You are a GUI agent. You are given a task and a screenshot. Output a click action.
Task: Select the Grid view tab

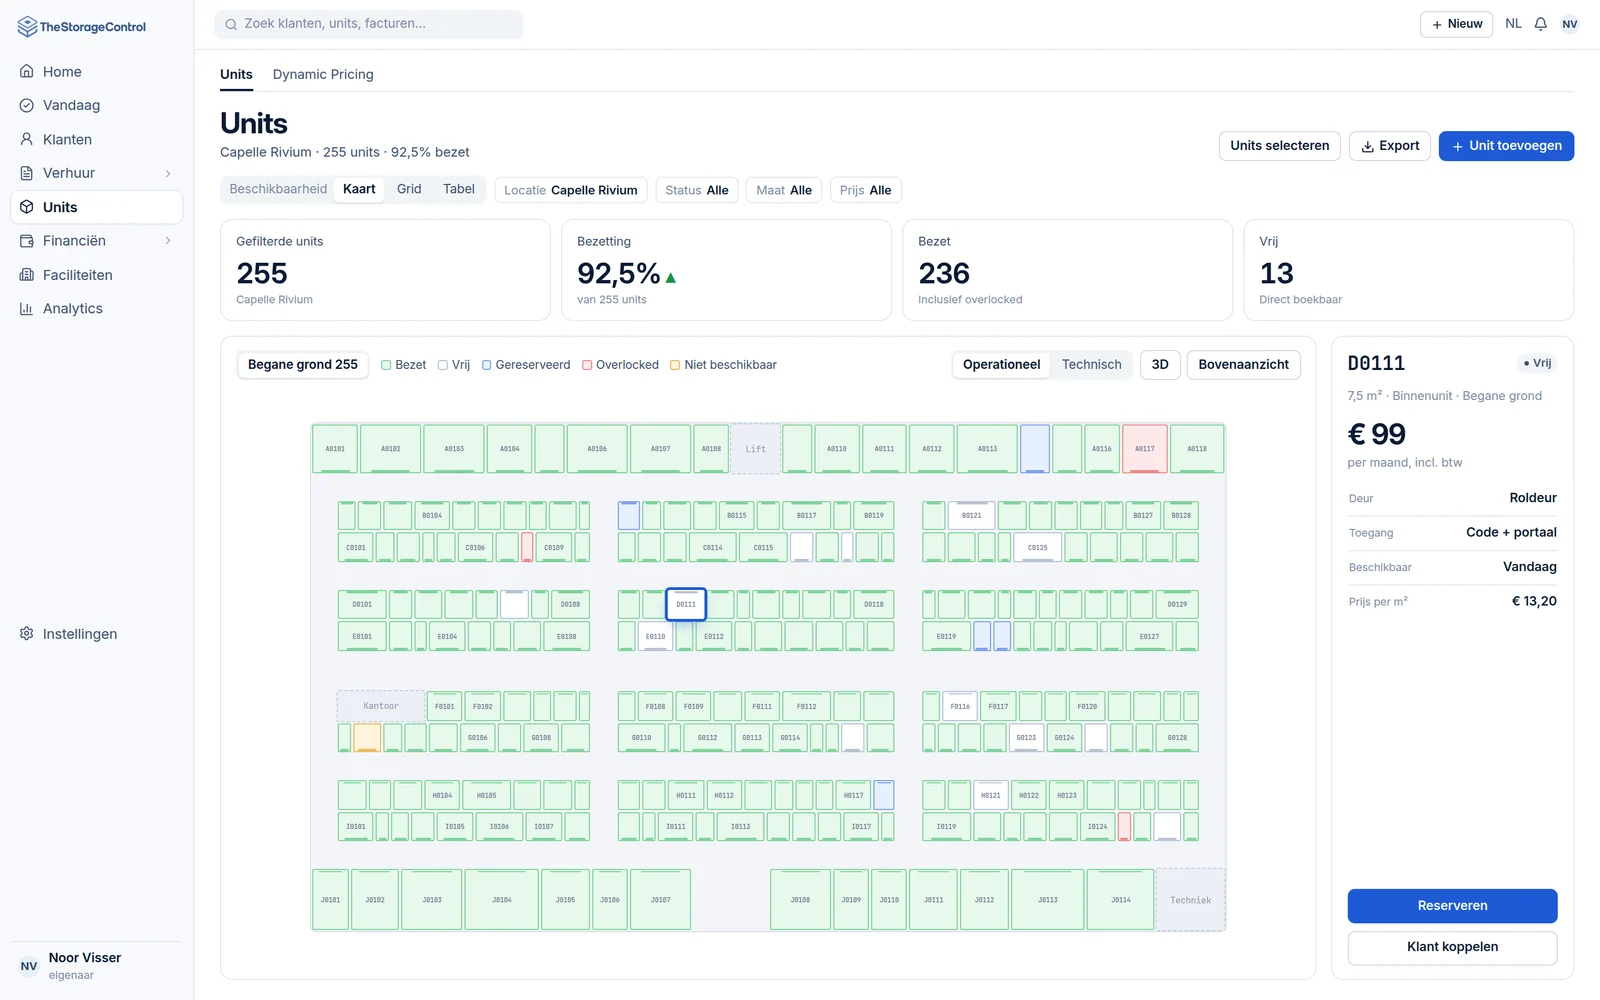click(409, 189)
